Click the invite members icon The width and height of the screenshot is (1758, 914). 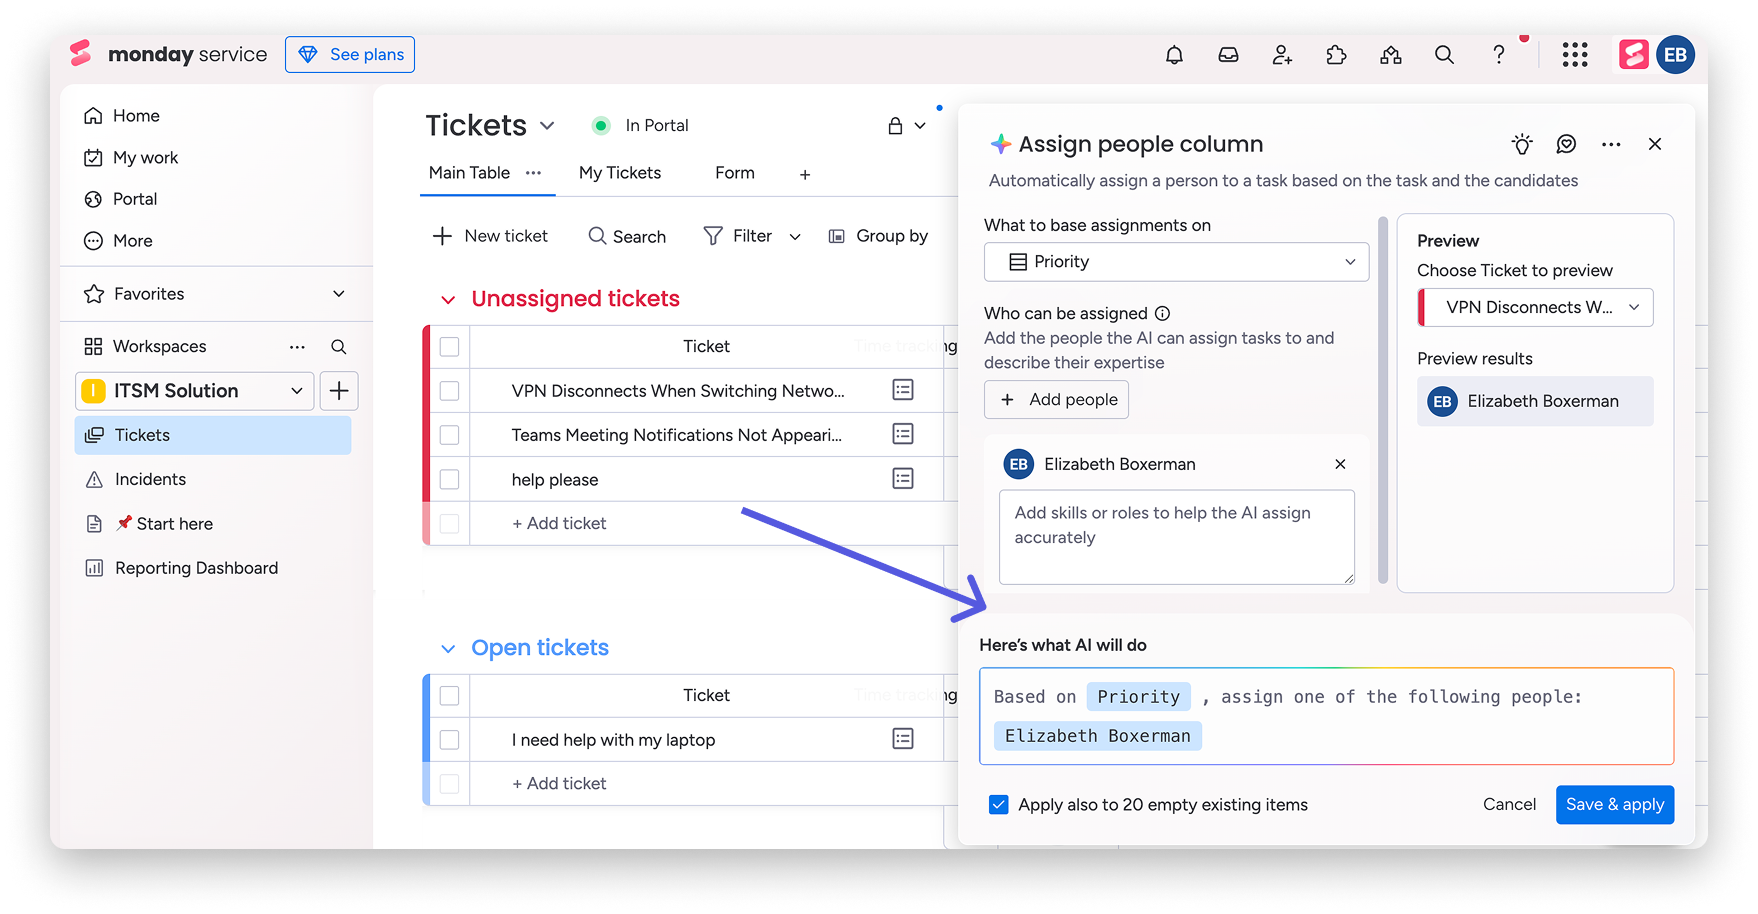pyautogui.click(x=1282, y=55)
